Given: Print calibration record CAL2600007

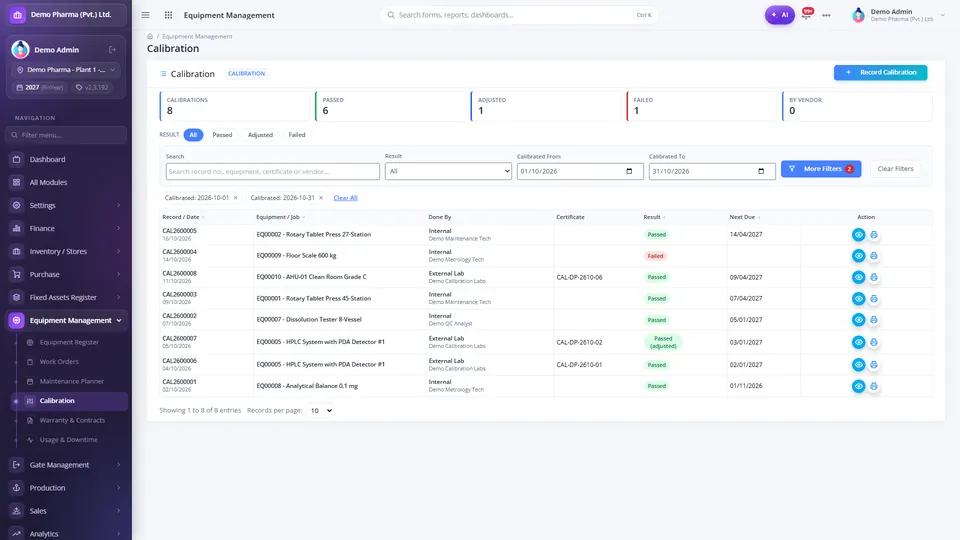Looking at the screenshot, I should (874, 342).
